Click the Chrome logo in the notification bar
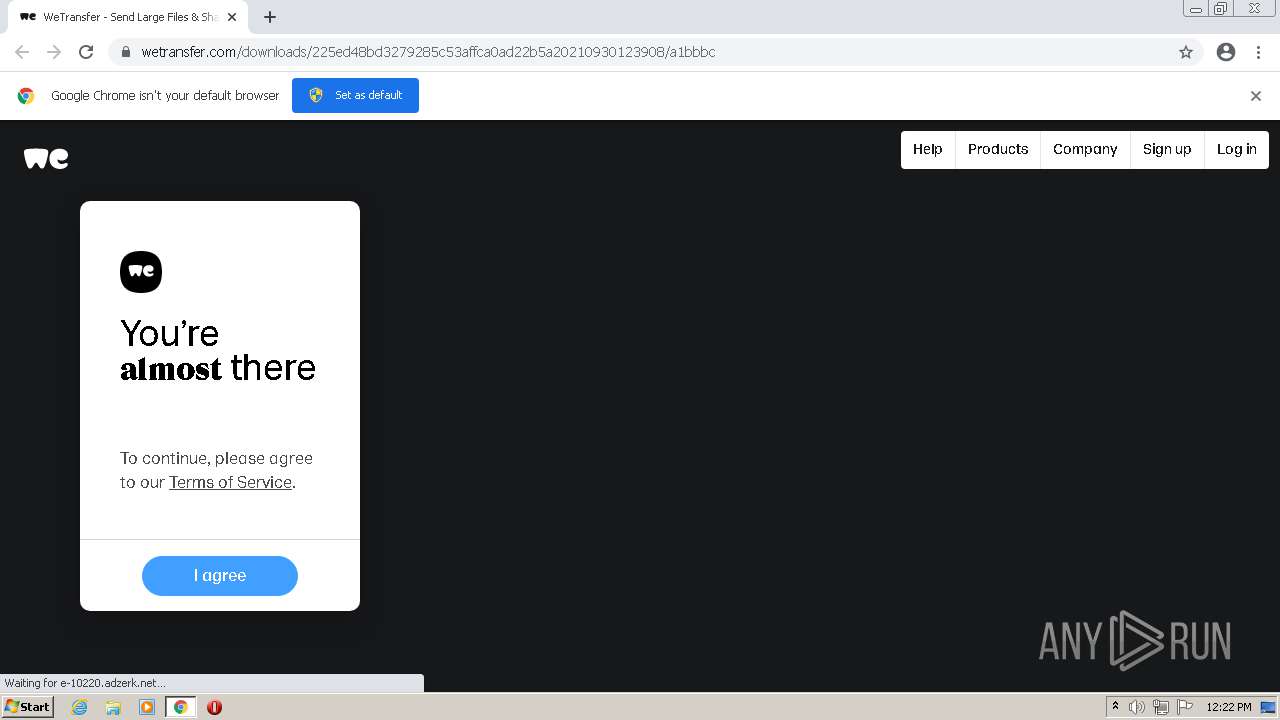Image resolution: width=1280 pixels, height=720 pixels. 26,96
